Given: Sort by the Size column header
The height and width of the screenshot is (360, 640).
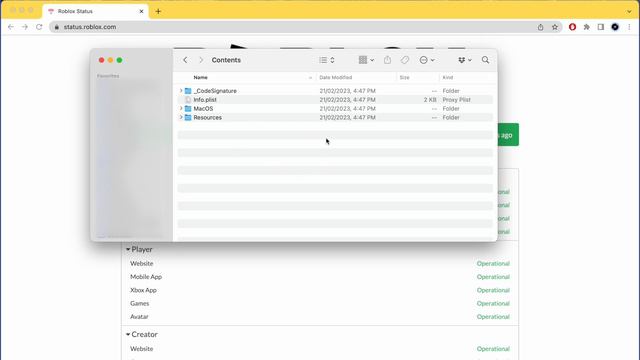Looking at the screenshot, I should pos(404,77).
